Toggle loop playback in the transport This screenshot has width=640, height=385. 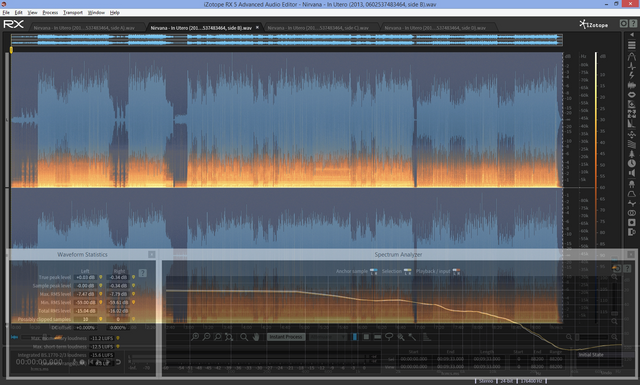click(118, 362)
